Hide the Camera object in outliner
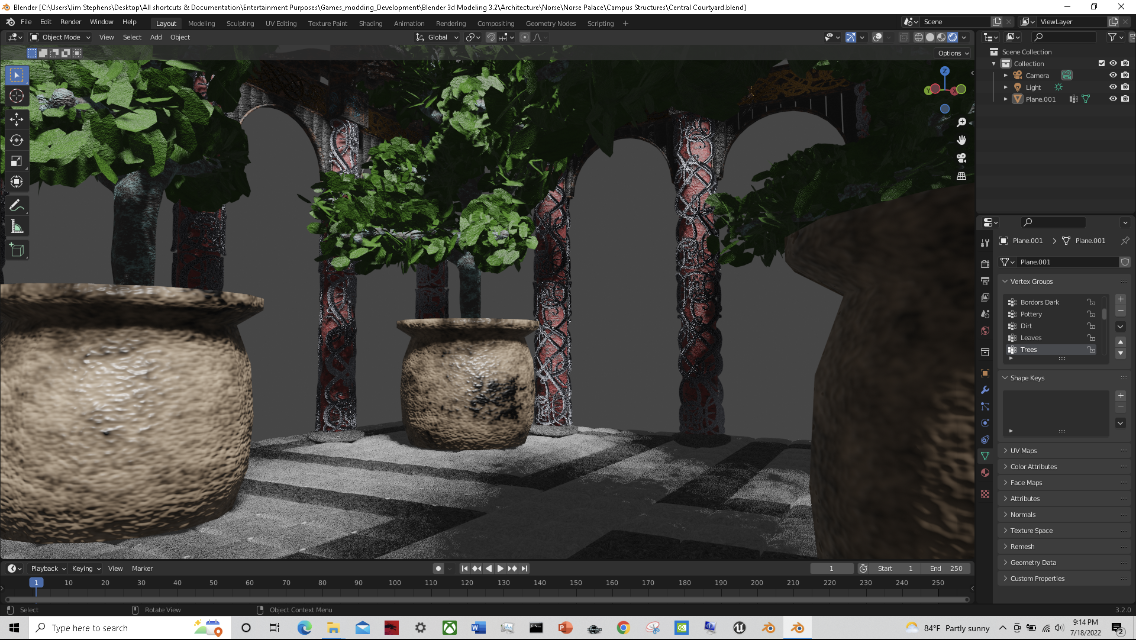1136x640 pixels. tap(1113, 75)
